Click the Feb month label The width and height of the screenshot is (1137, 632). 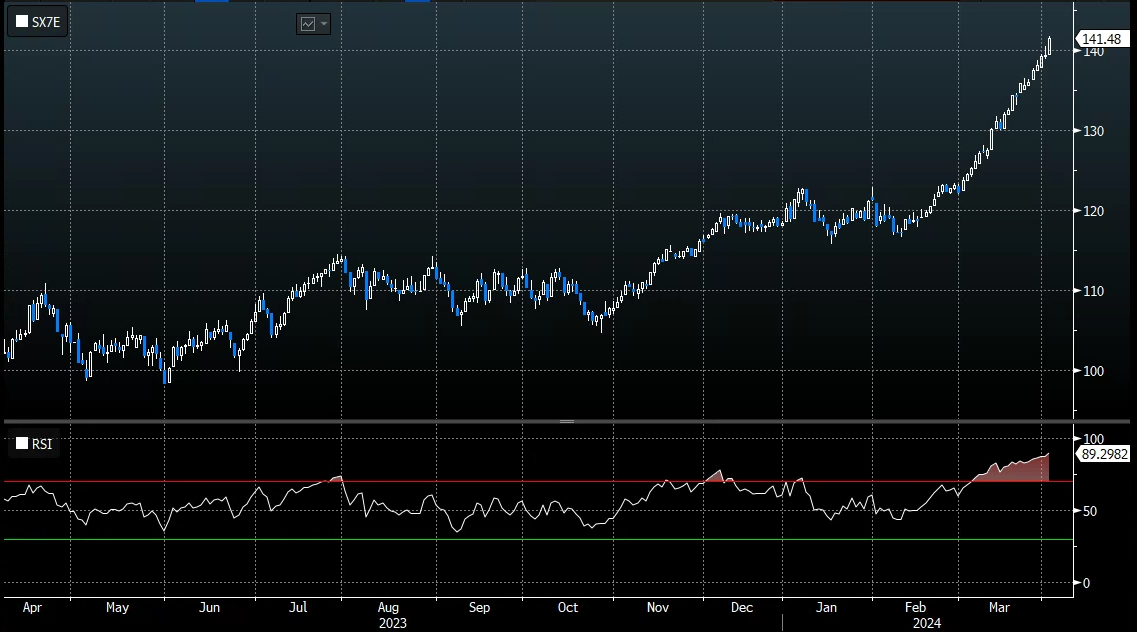[x=915, y=607]
